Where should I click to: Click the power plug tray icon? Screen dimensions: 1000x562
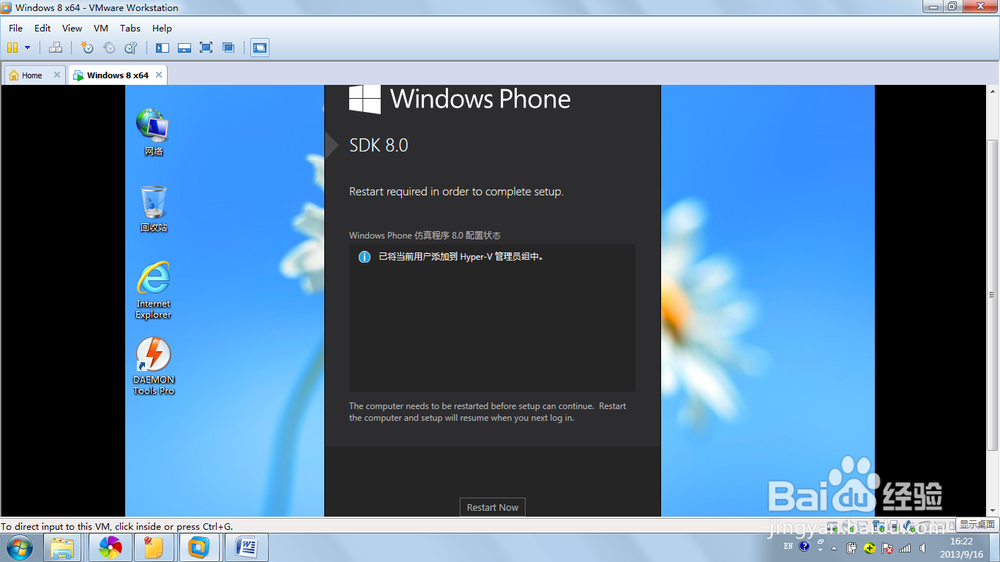point(851,548)
